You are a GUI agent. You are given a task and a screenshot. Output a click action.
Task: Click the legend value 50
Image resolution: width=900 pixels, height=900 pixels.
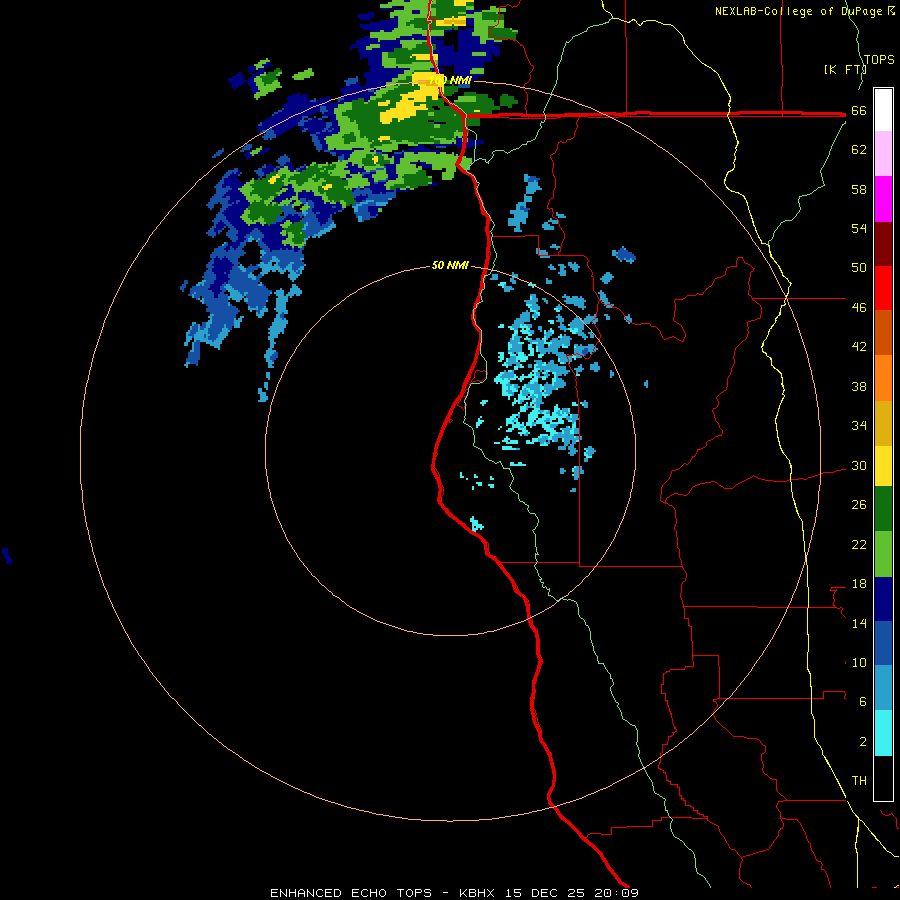[859, 268]
